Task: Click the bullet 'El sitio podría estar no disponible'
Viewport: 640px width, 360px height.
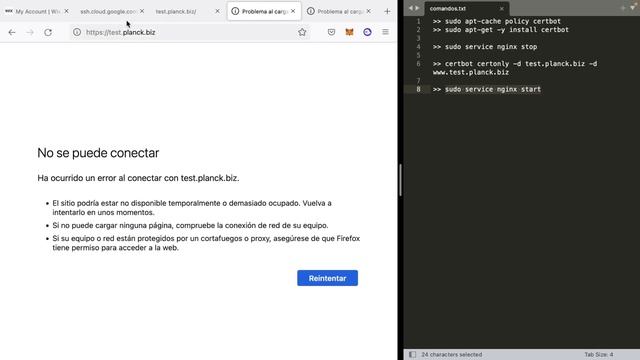Action: pyautogui.click(x=192, y=208)
